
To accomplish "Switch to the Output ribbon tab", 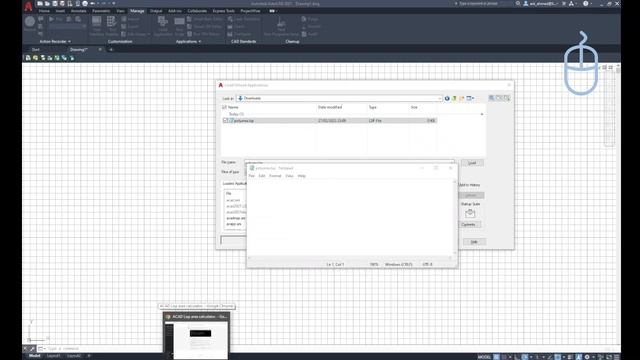I will (x=156, y=11).
